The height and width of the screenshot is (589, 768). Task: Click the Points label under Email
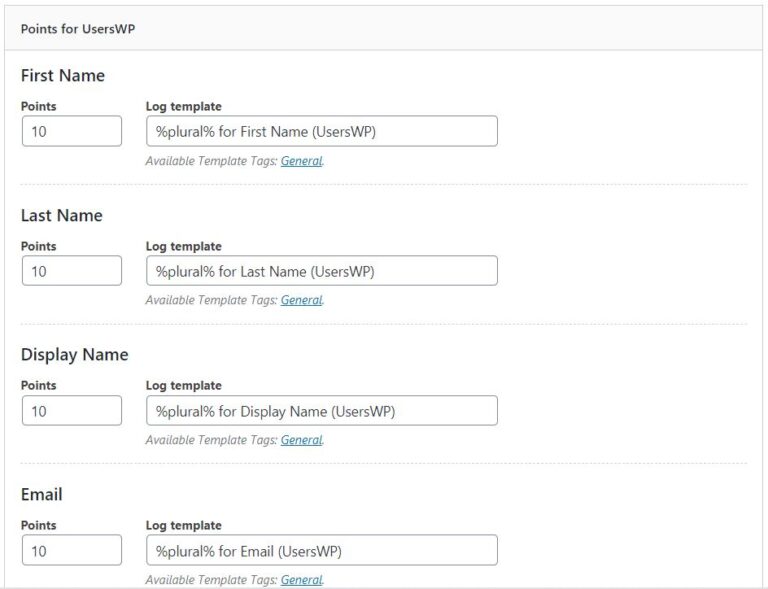coord(39,525)
